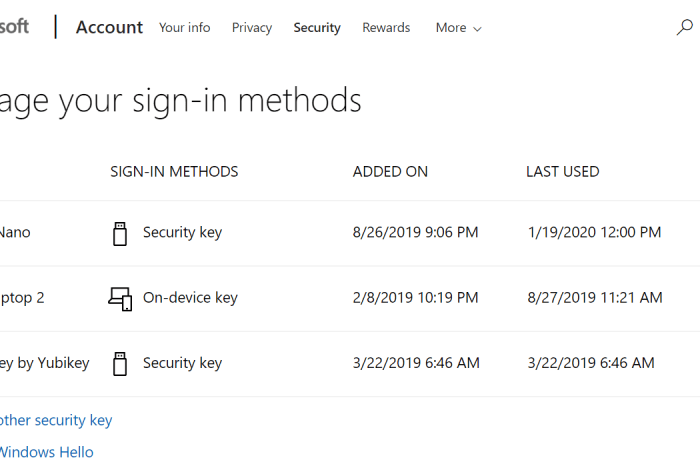This screenshot has width=700, height=476.
Task: Click the Account header link
Action: click(109, 28)
